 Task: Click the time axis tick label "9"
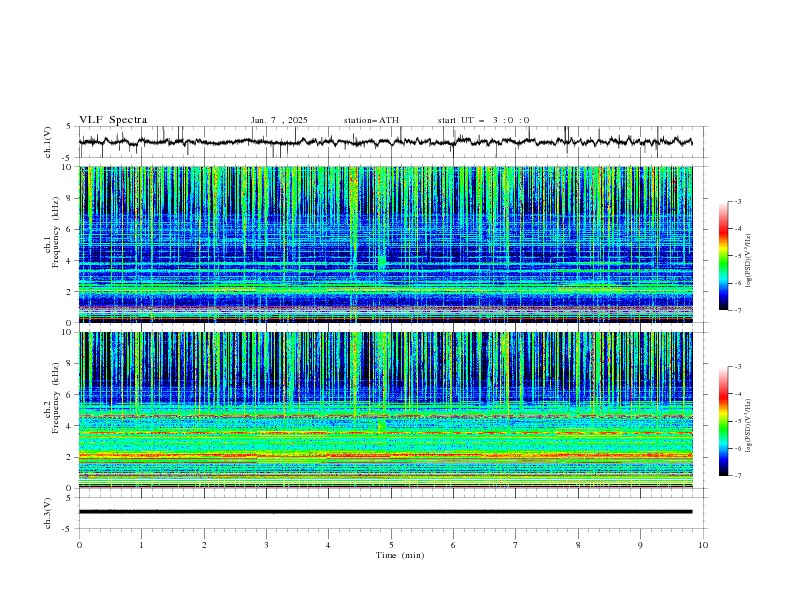[x=640, y=545]
